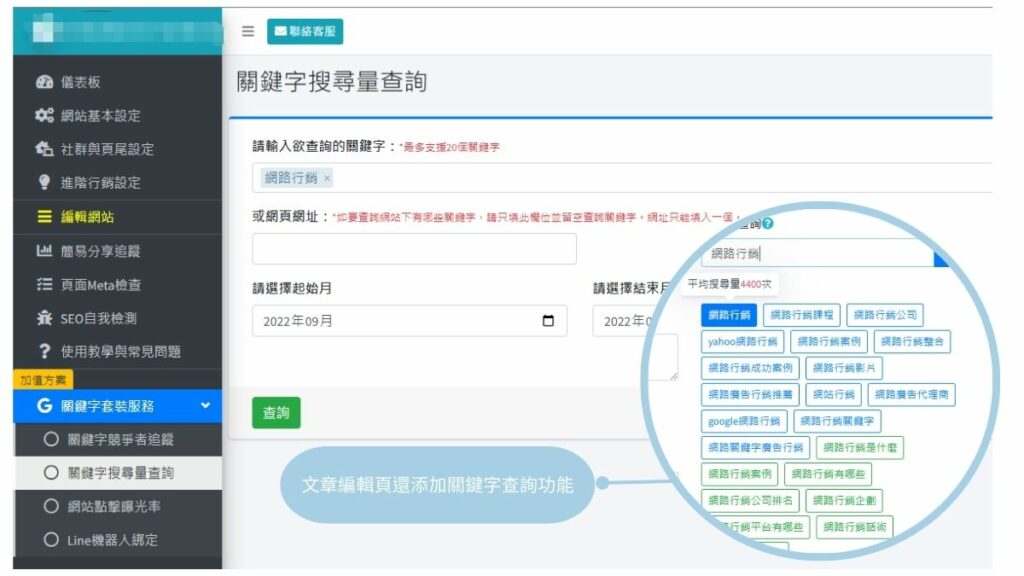Click the green 查詢 button
Screen dimensions: 1024x576
276,413
